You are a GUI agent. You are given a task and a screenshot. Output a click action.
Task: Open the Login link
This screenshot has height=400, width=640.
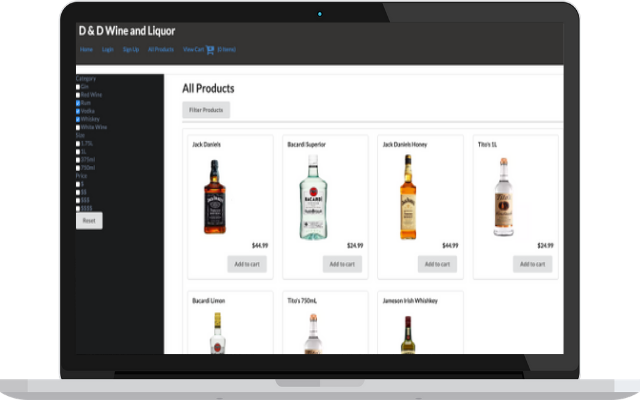[x=108, y=49]
